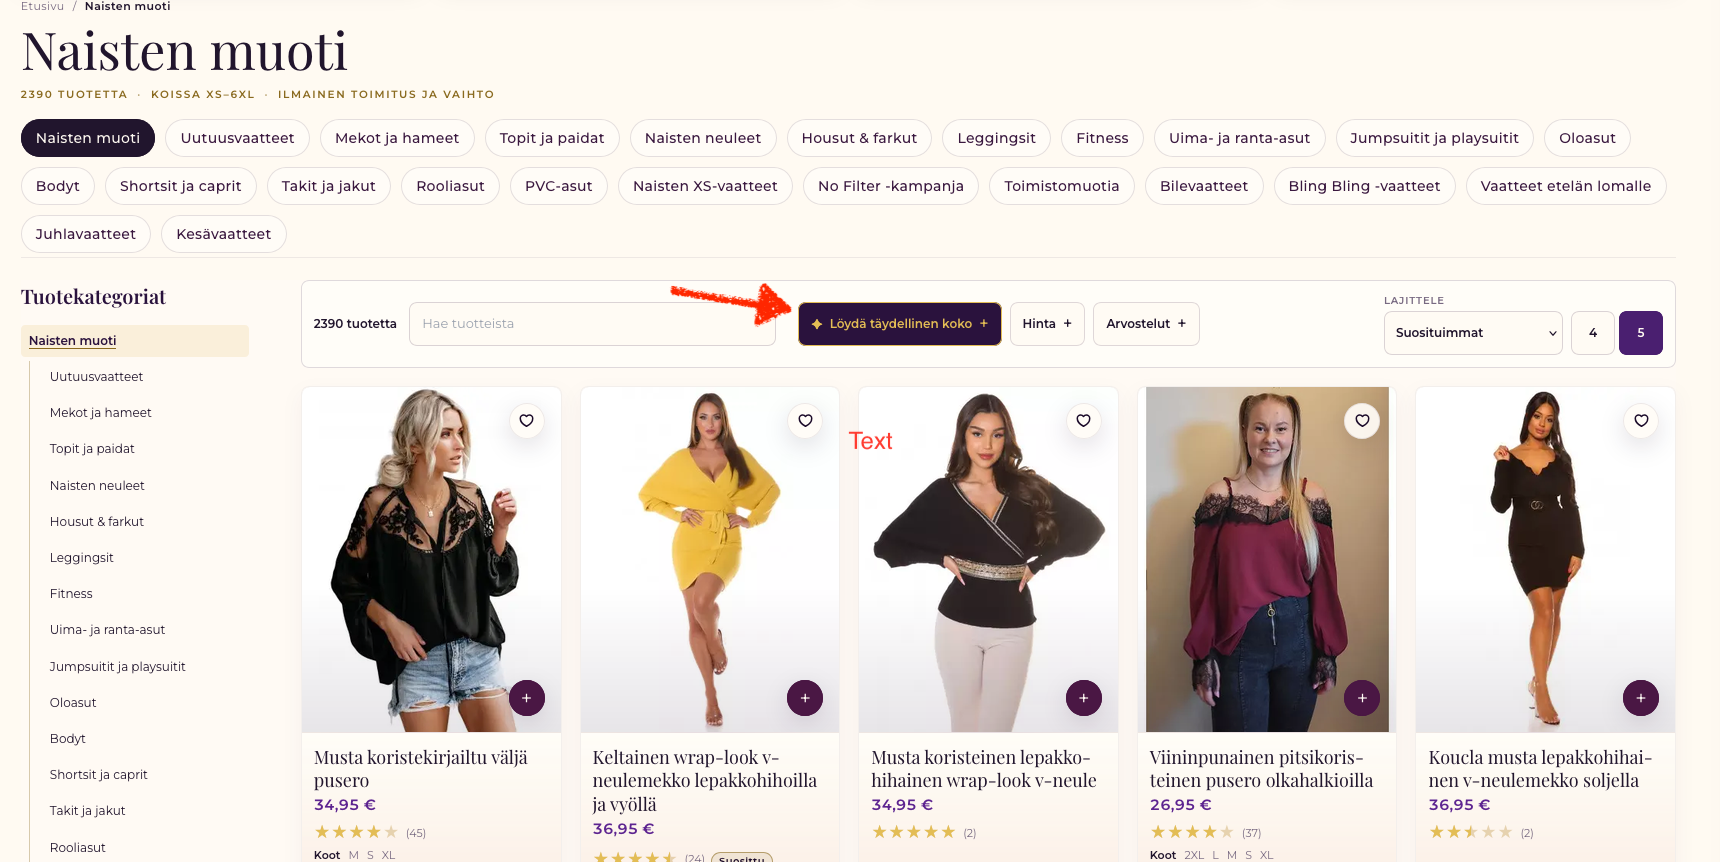This screenshot has height=862, width=1720.
Task: Expand the Hinta price filter
Action: click(1047, 324)
